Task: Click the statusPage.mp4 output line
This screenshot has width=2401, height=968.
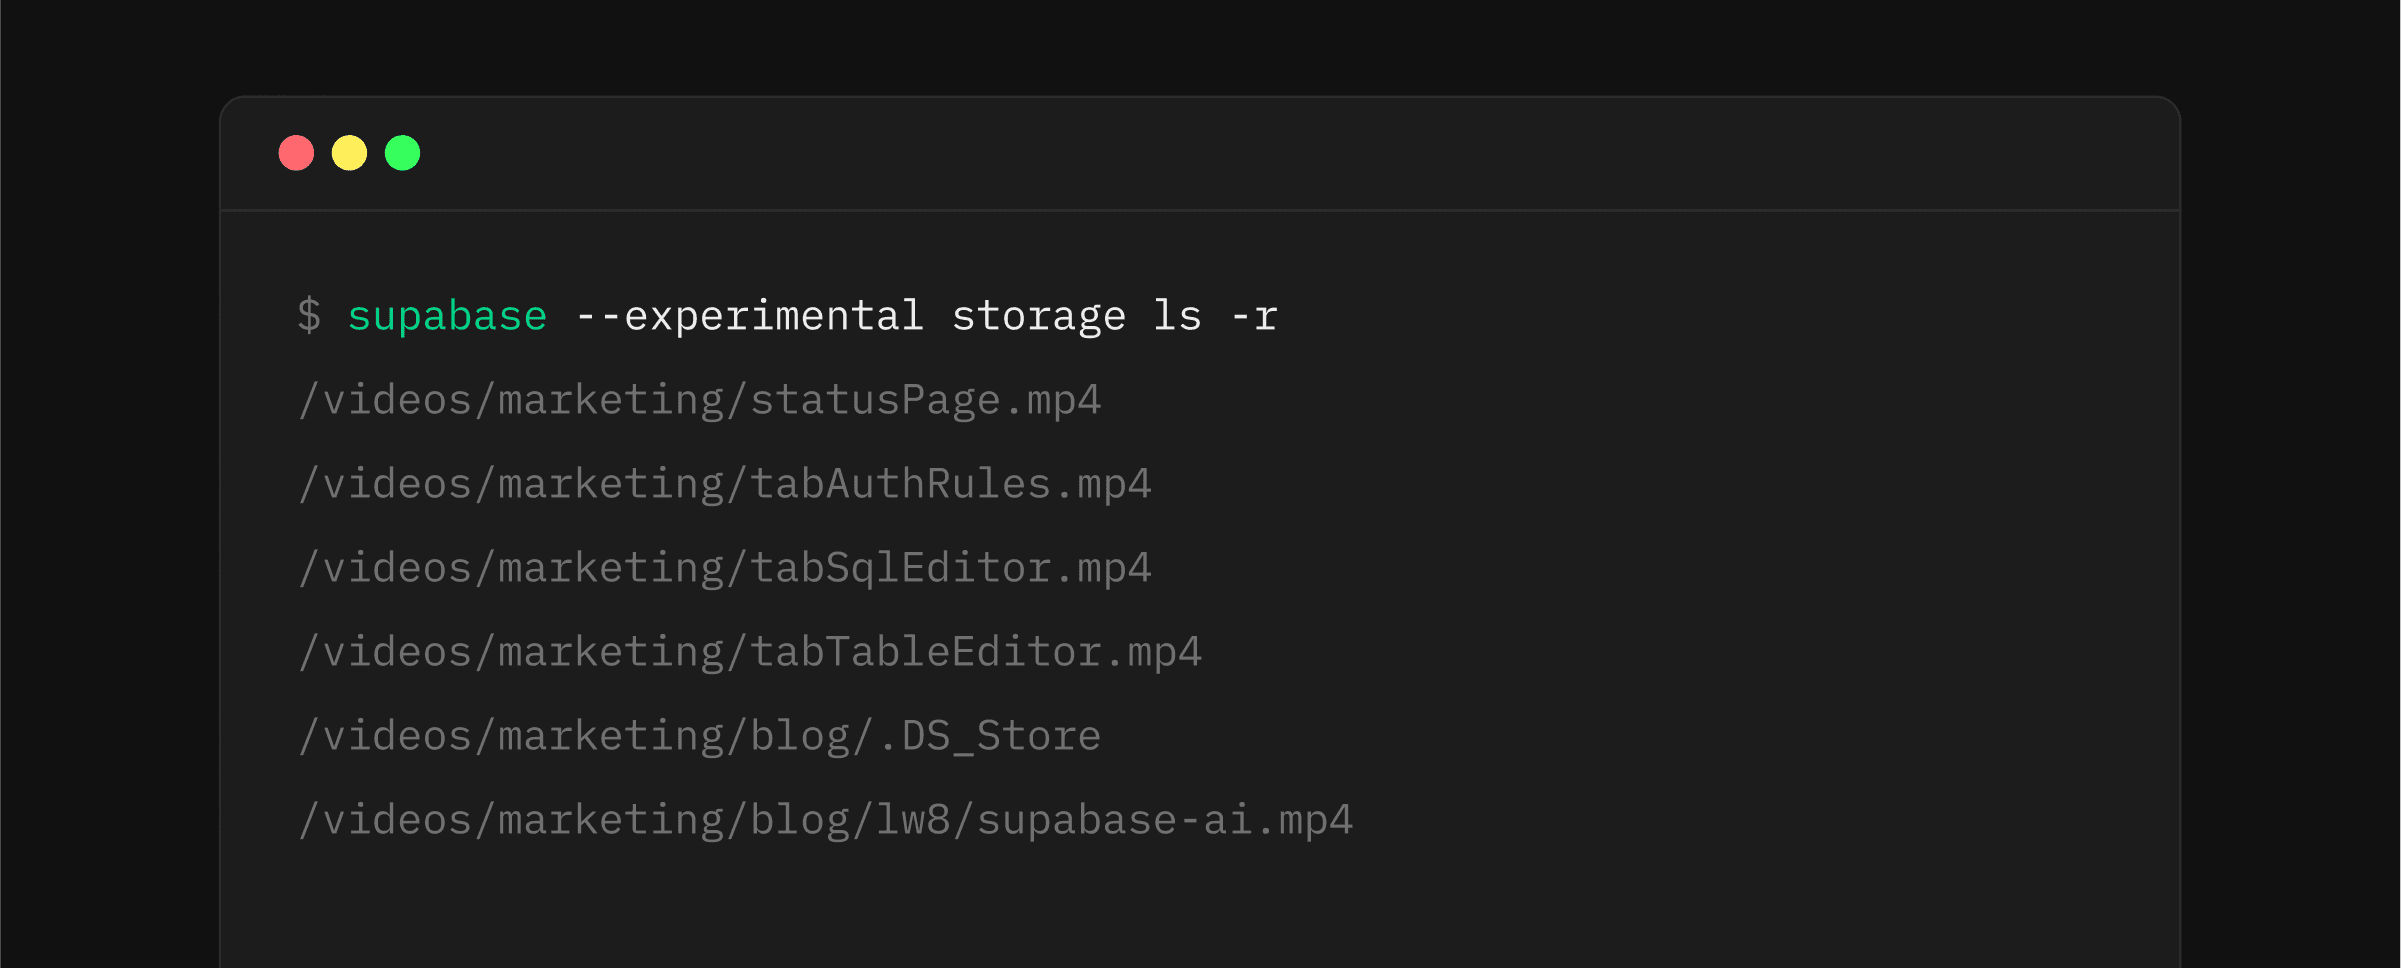Action: click(x=700, y=401)
